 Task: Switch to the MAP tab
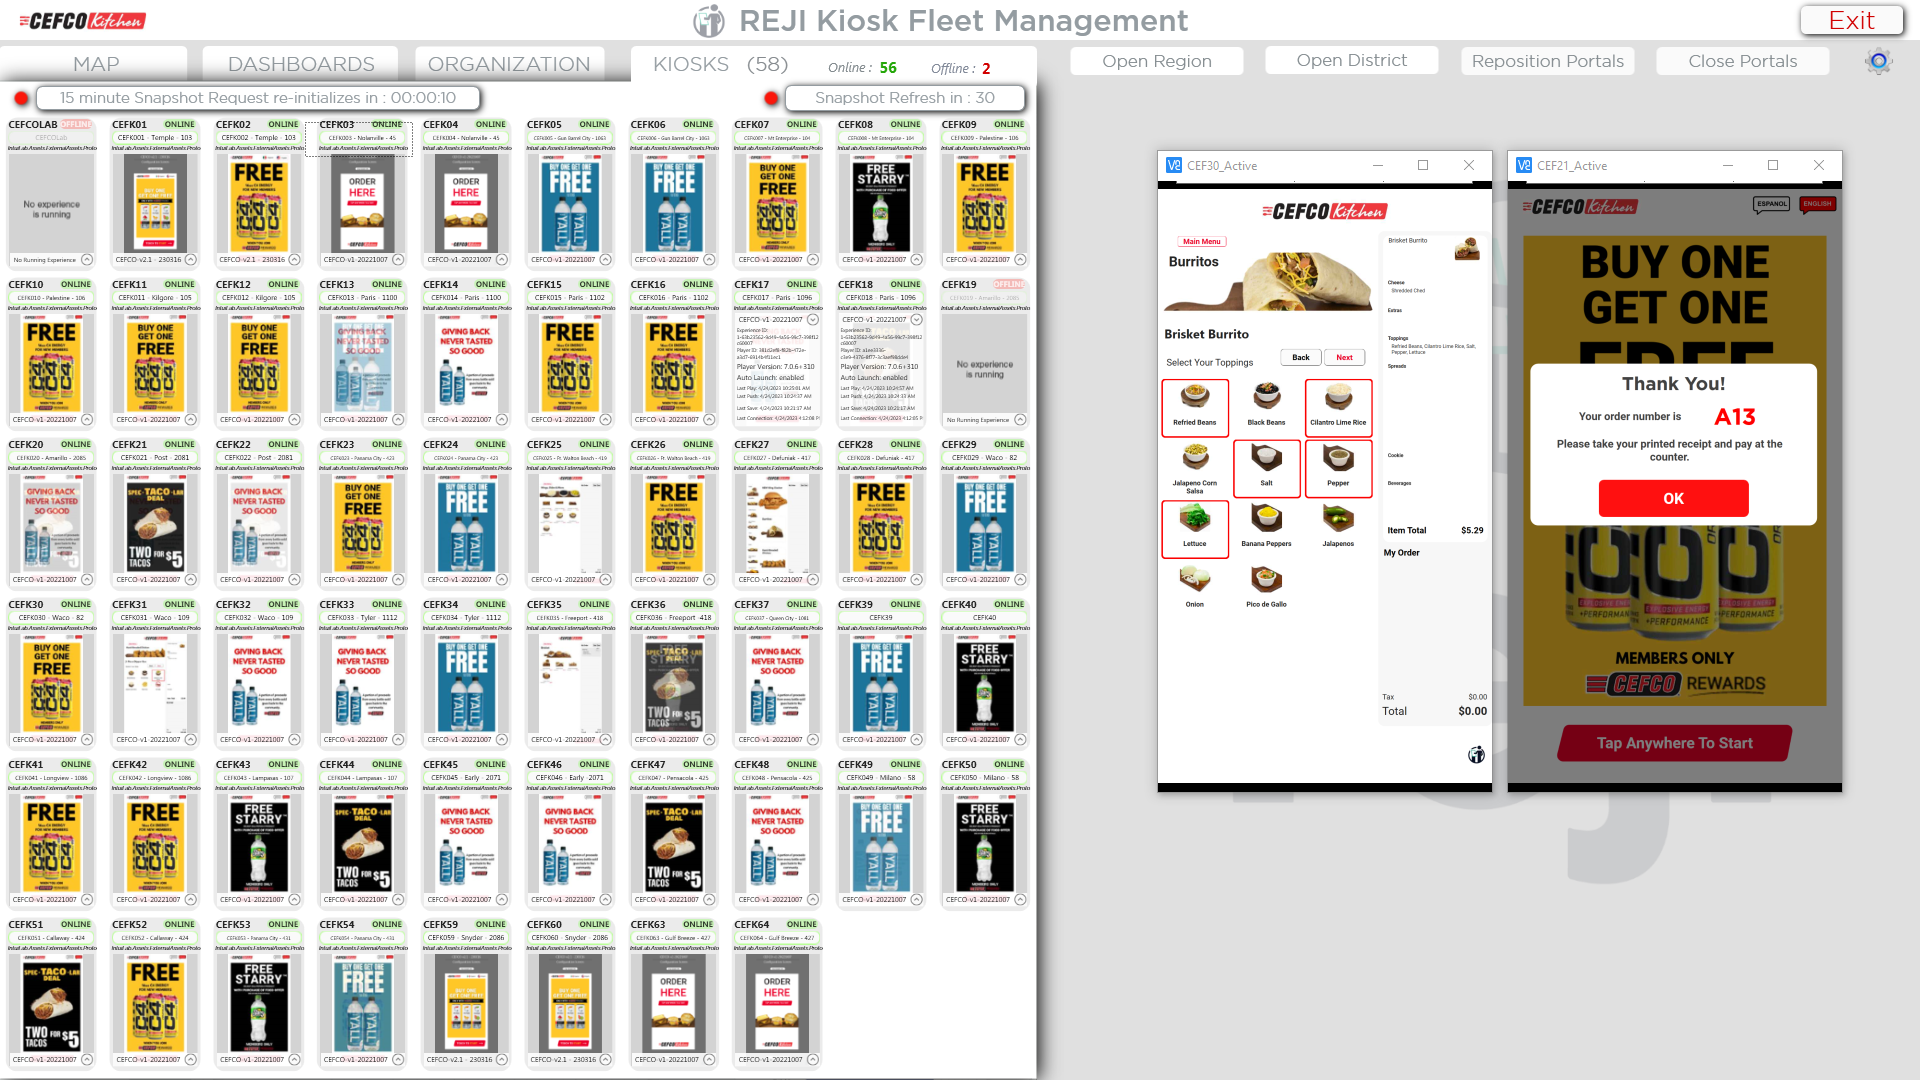click(96, 64)
